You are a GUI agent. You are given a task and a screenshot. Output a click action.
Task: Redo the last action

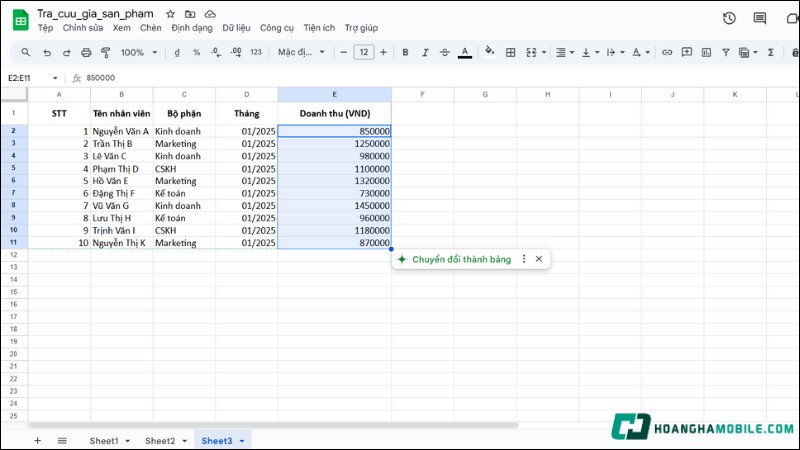pos(66,52)
